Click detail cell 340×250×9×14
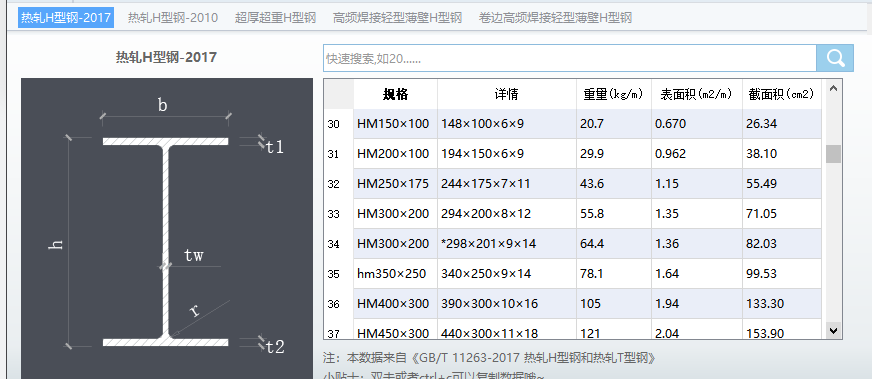 click(507, 274)
